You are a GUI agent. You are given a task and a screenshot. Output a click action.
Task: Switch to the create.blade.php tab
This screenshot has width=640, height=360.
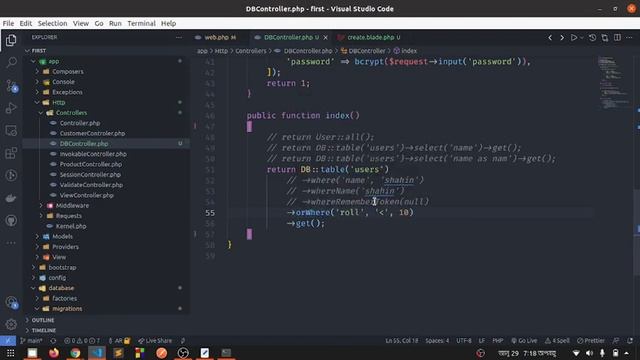pos(372,37)
